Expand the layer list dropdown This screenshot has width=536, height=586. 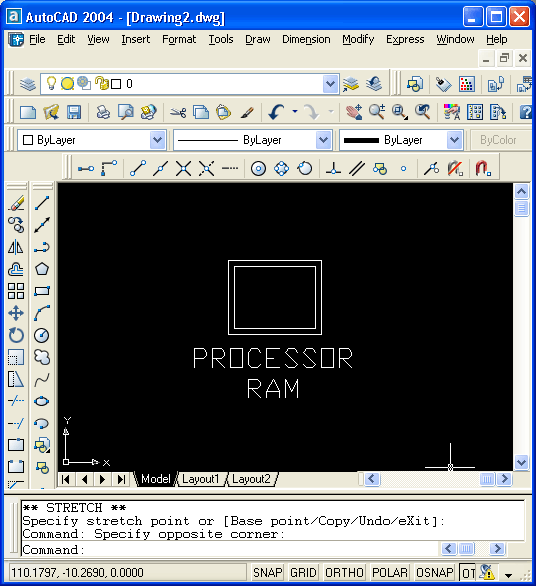[330, 84]
